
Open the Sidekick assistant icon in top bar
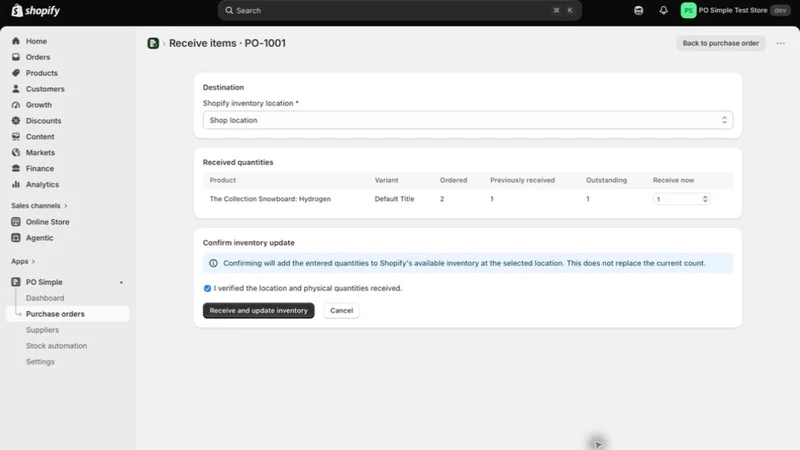[x=638, y=10]
